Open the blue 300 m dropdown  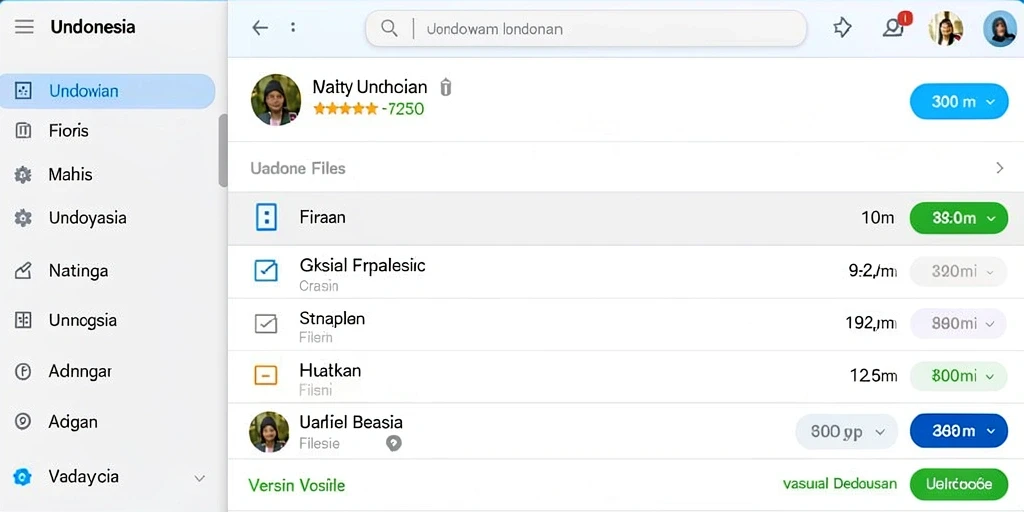[959, 102]
